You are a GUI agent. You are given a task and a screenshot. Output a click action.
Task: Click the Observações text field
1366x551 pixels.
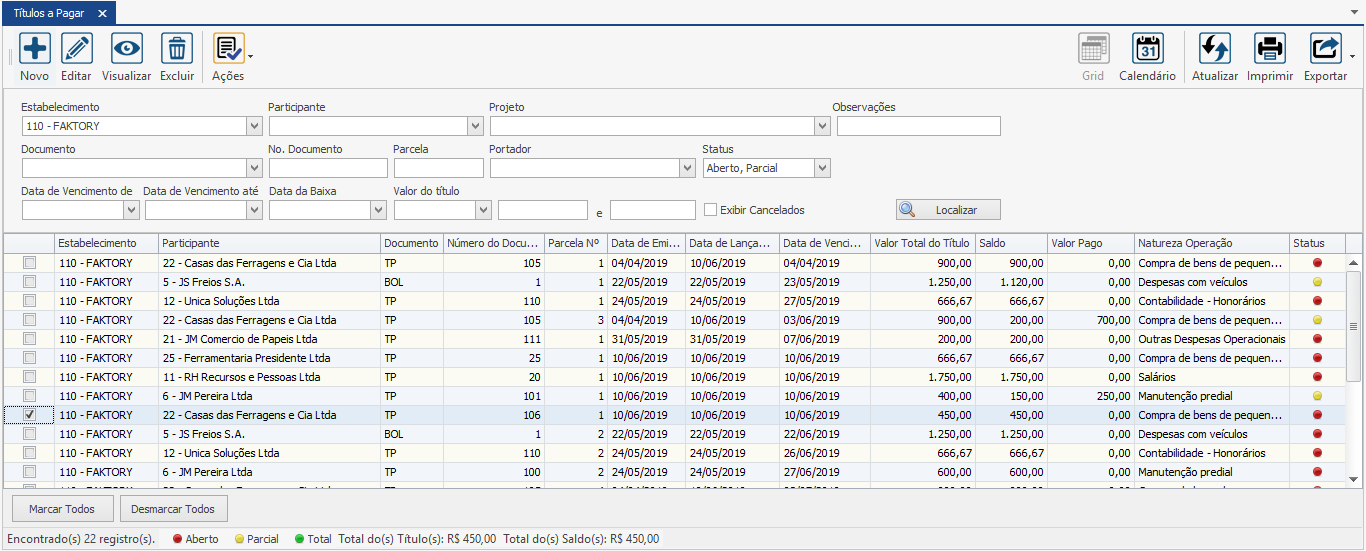[918, 126]
